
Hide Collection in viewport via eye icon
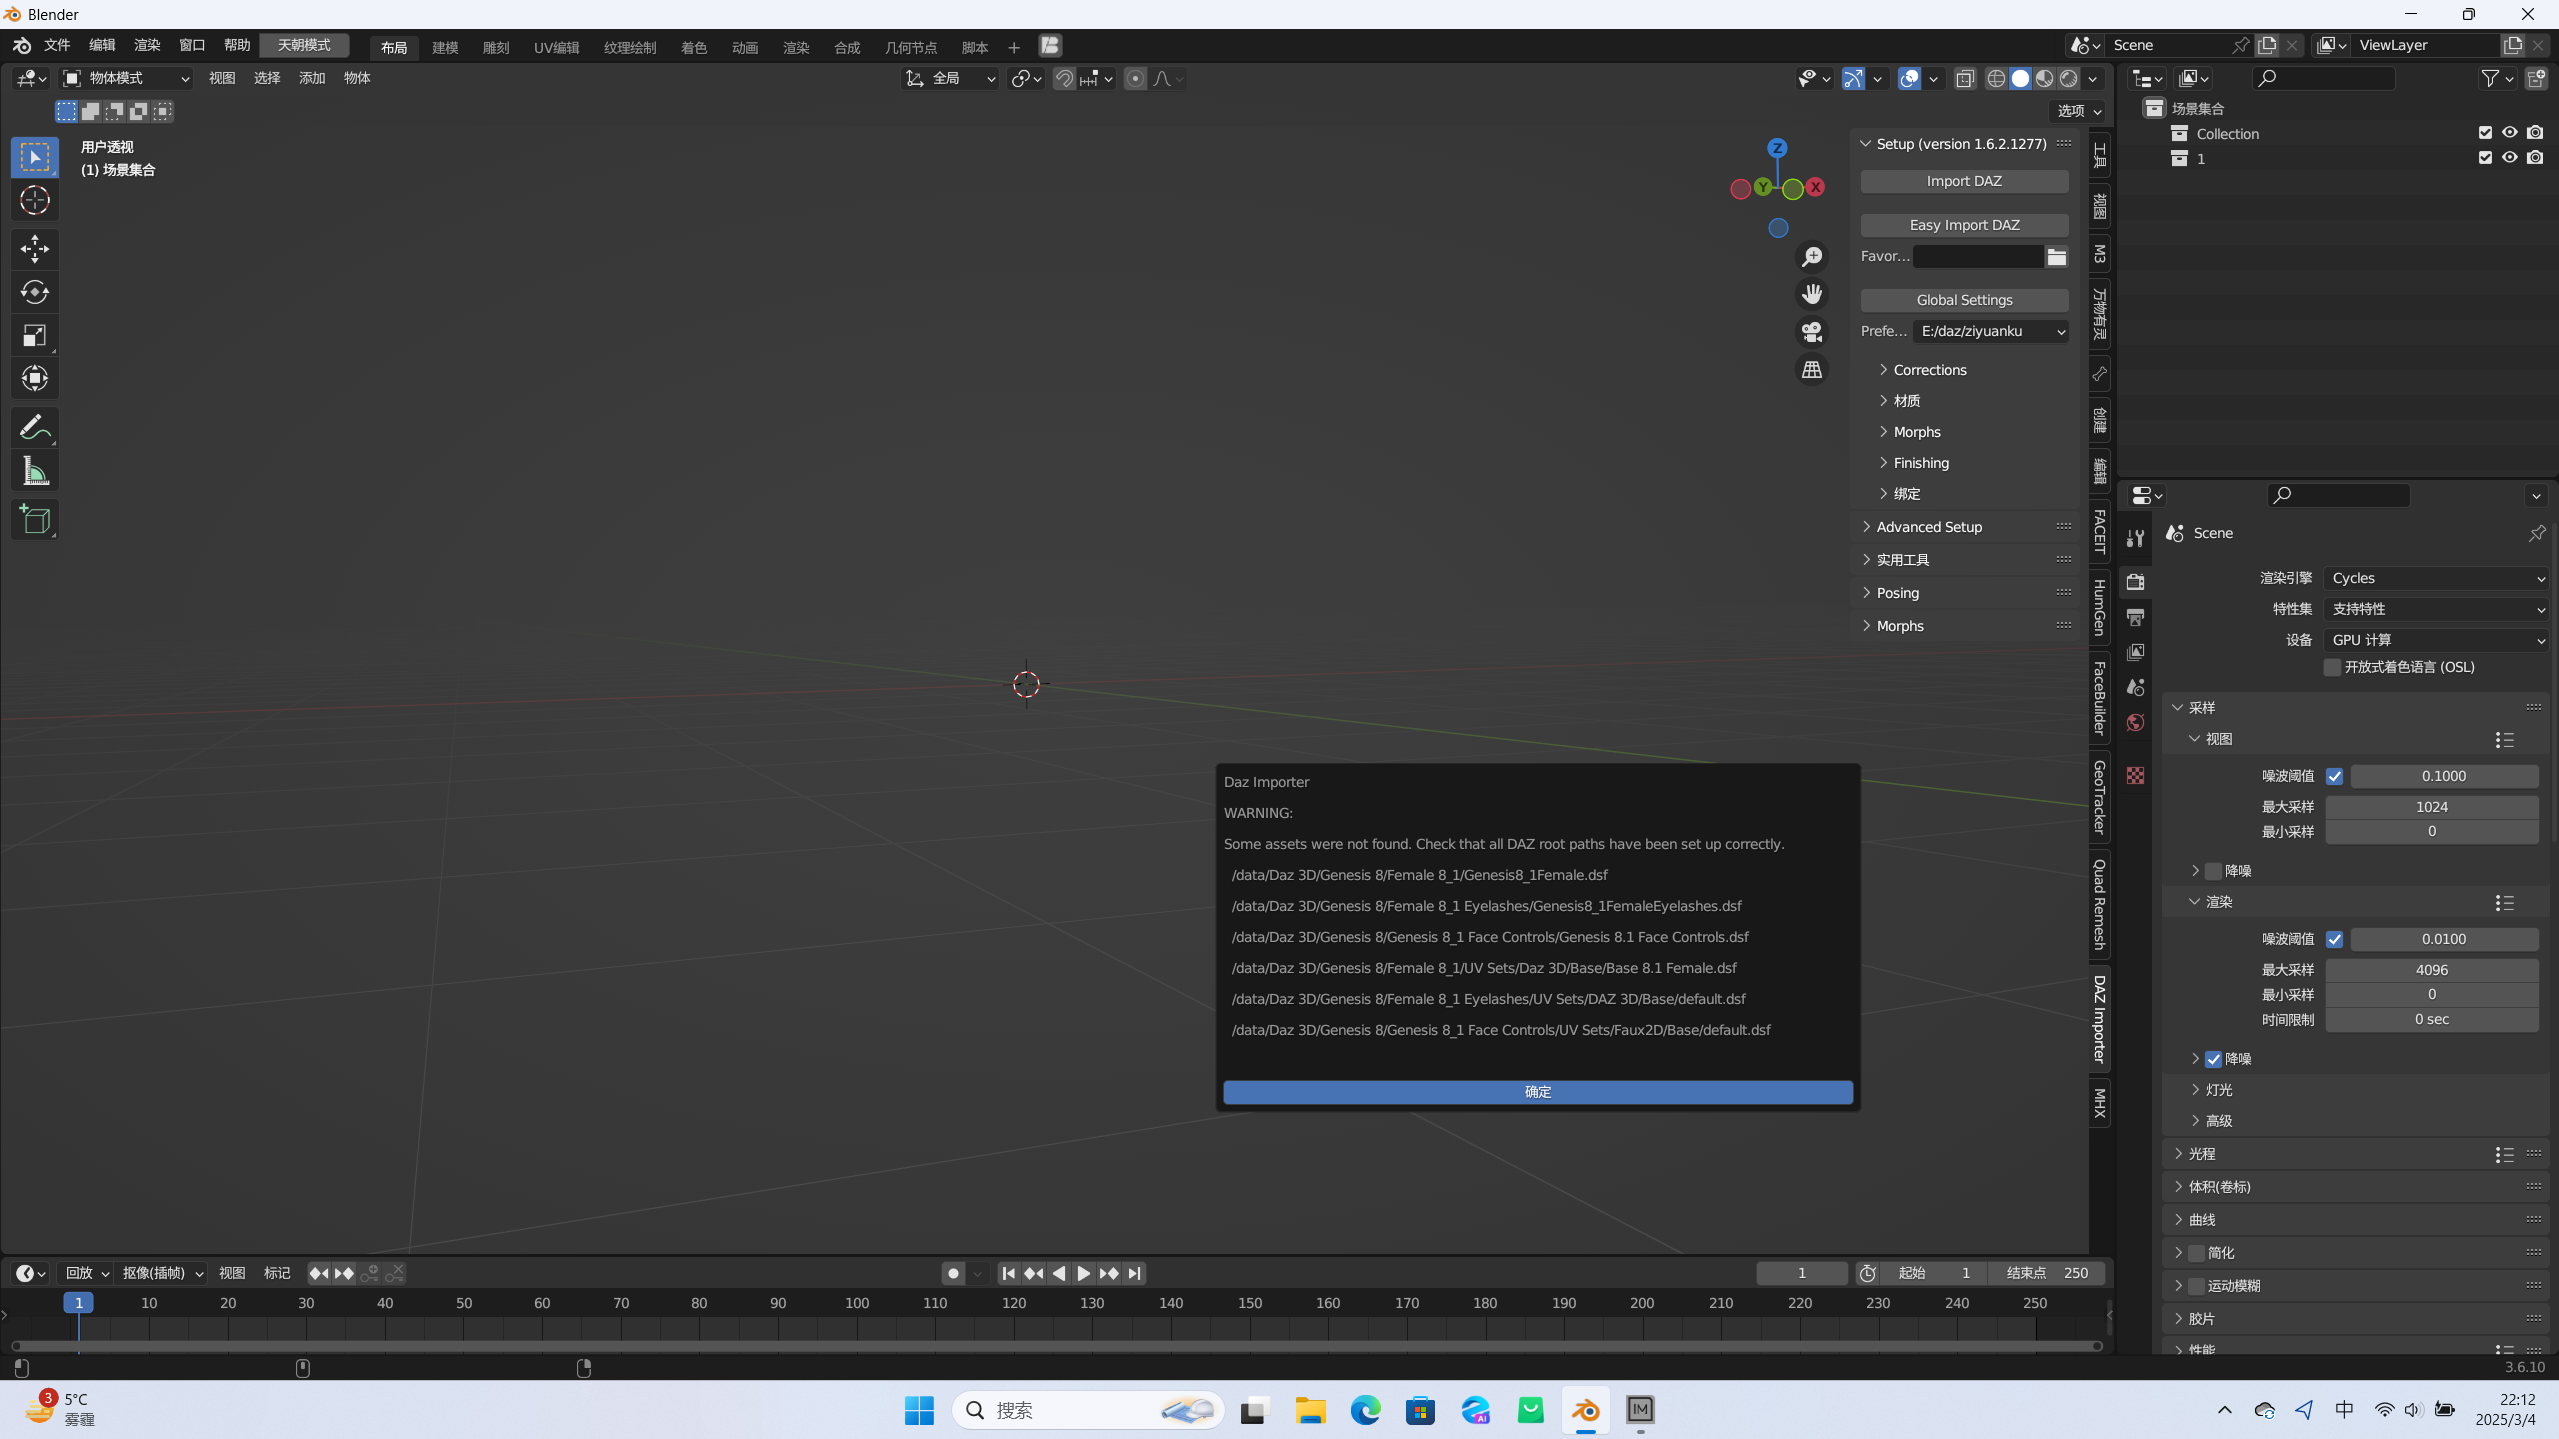[x=2510, y=132]
